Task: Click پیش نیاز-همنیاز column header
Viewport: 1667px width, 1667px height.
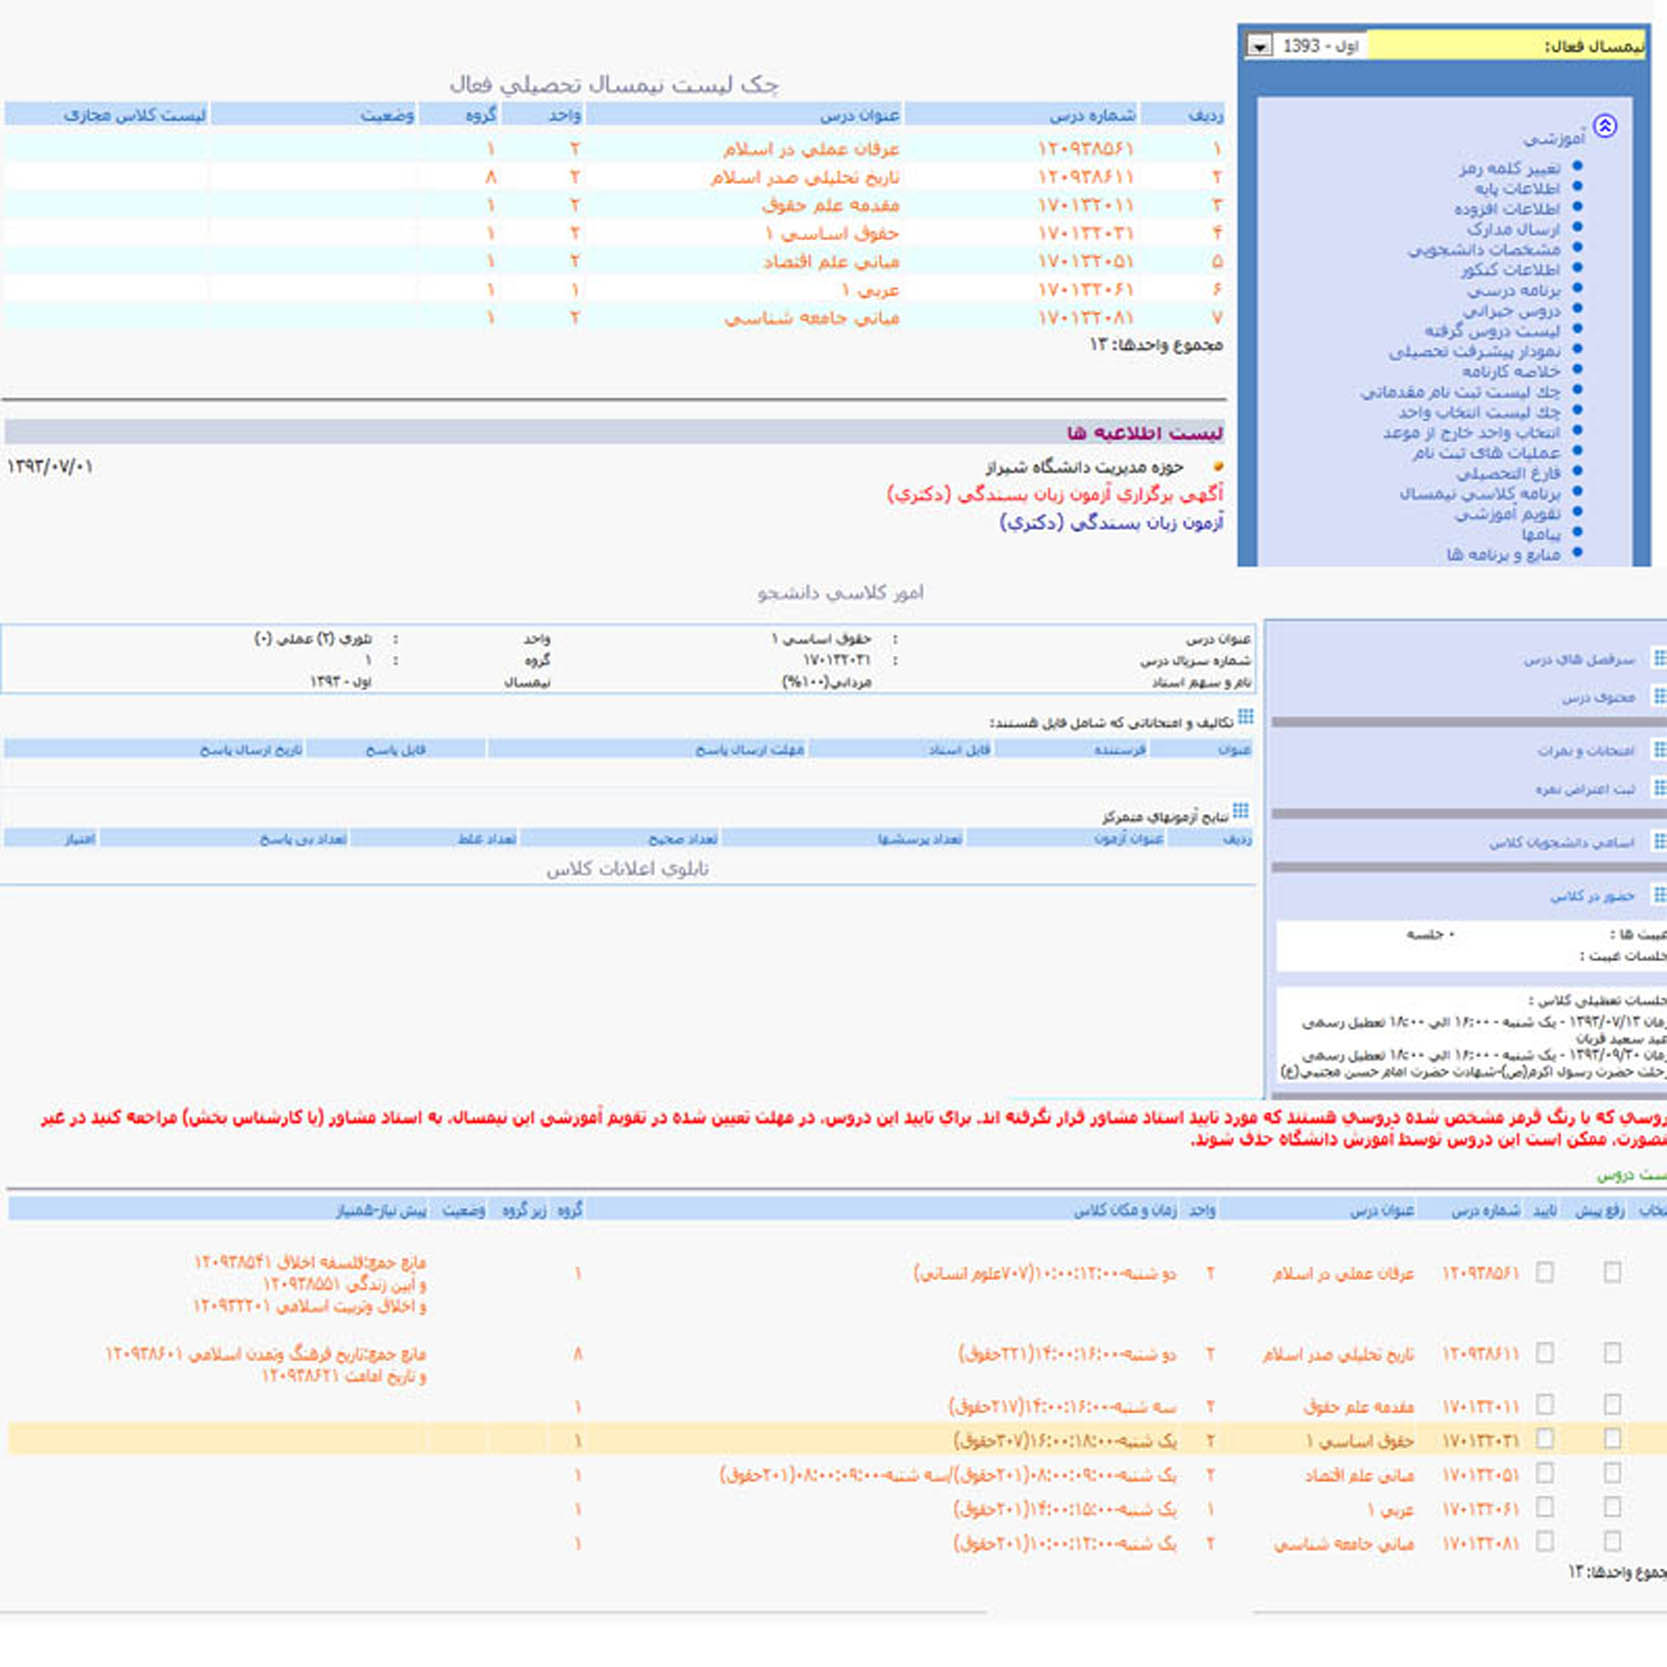Action: coord(381,1210)
